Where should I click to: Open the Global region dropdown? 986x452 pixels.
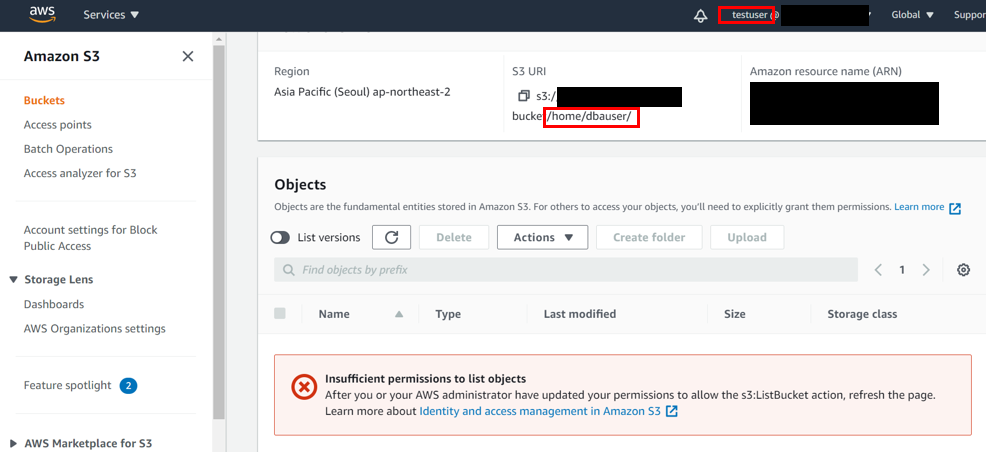912,15
